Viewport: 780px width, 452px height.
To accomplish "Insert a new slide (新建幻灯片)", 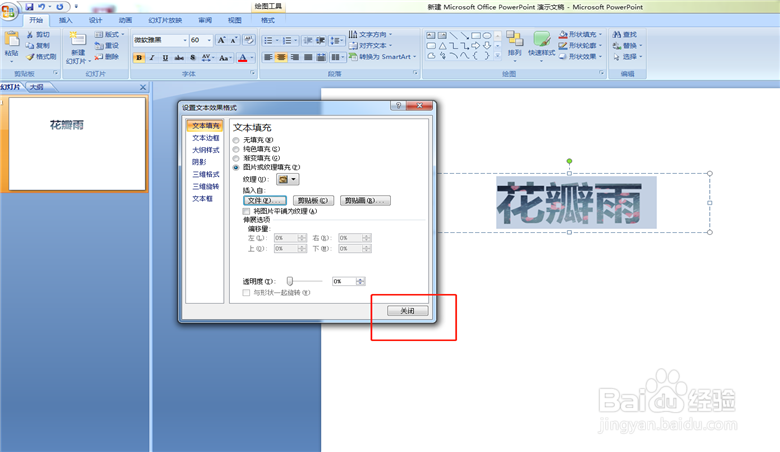I will (x=78, y=48).
